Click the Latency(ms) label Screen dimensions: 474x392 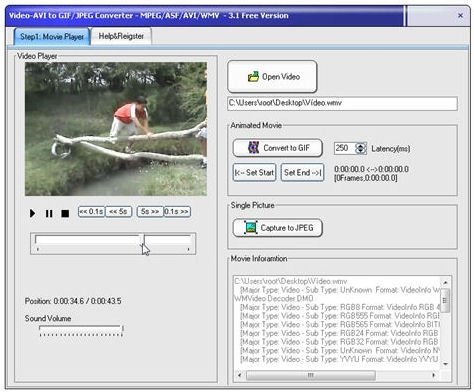point(391,149)
